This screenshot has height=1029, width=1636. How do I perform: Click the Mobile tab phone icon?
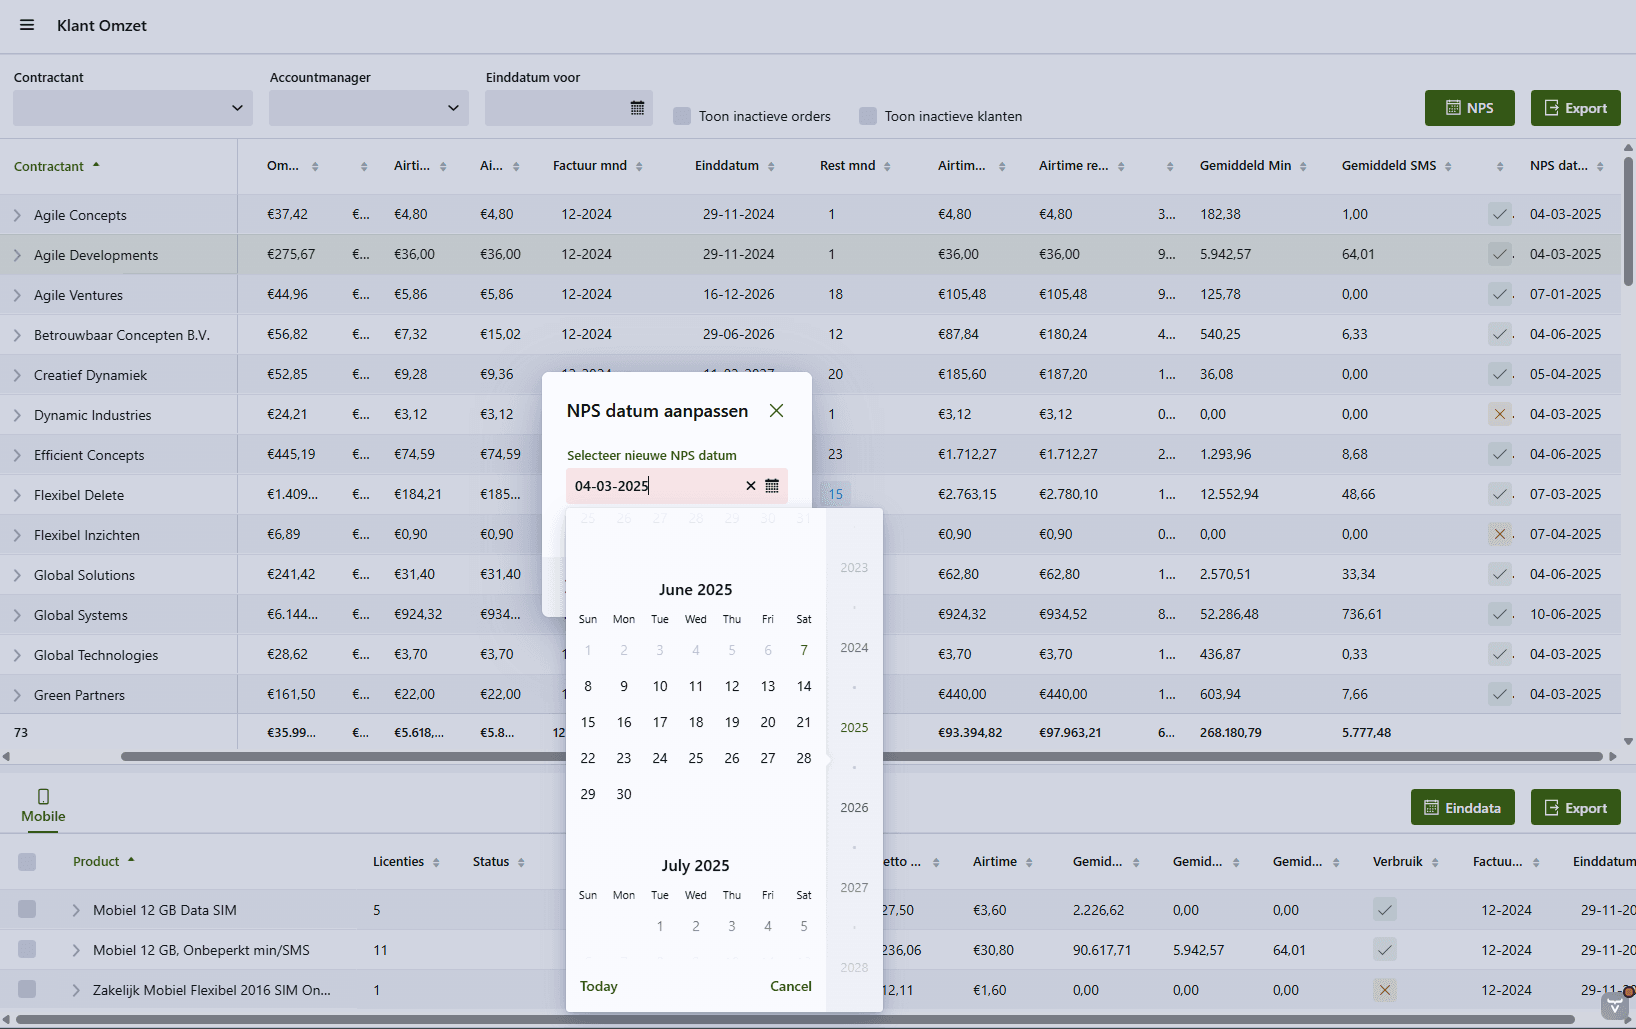[43, 797]
